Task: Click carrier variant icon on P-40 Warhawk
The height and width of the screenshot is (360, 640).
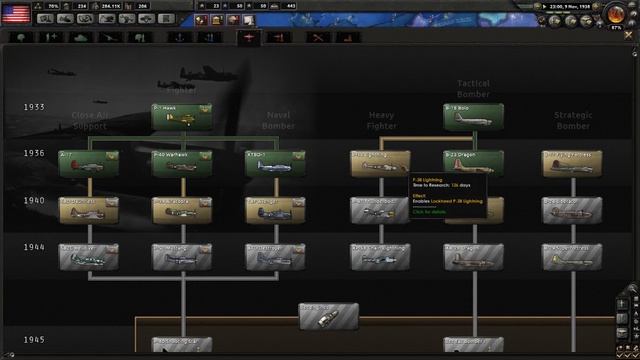Action: 205,156
